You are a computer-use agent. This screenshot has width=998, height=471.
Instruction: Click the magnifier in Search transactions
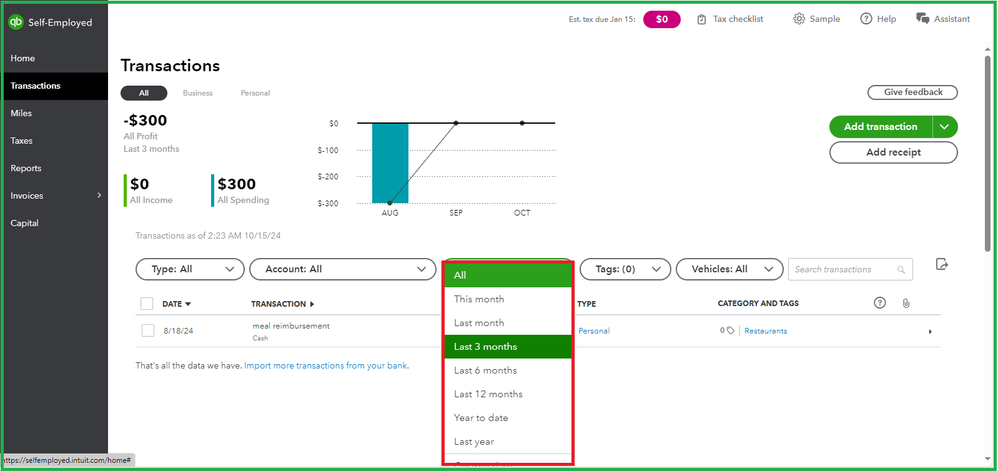point(901,270)
